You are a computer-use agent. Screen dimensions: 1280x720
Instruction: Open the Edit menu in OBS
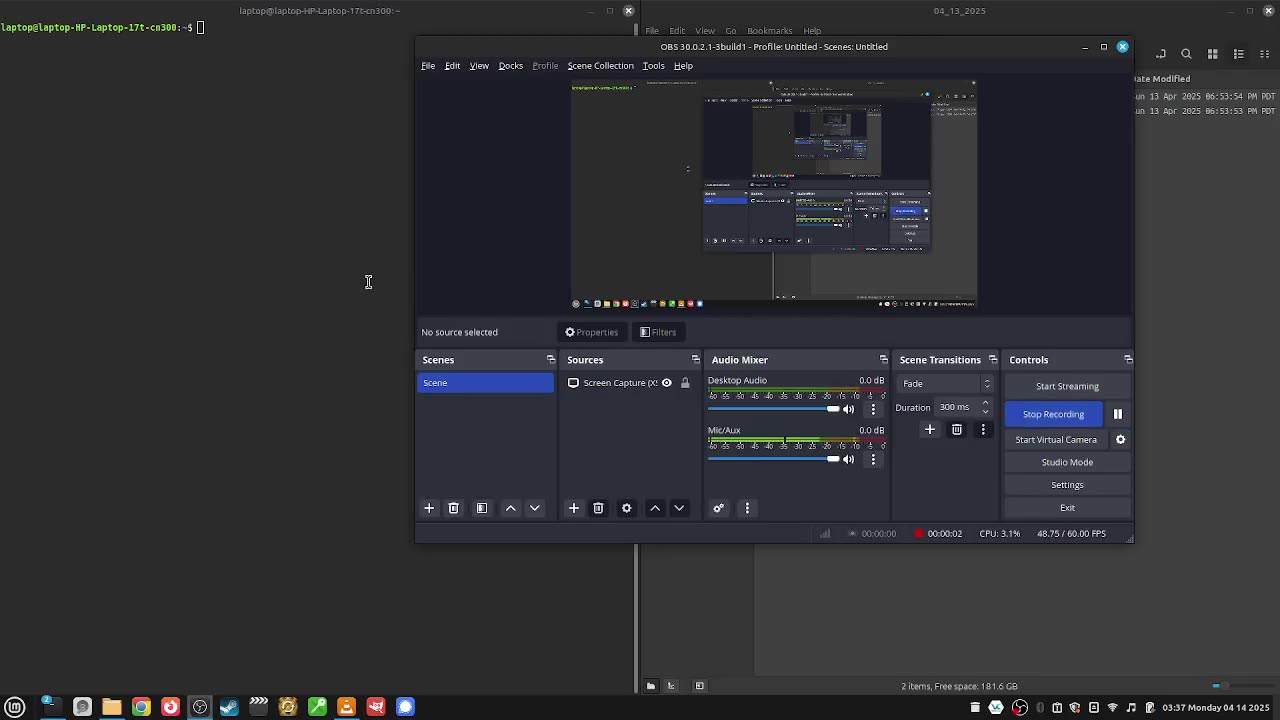tap(452, 66)
